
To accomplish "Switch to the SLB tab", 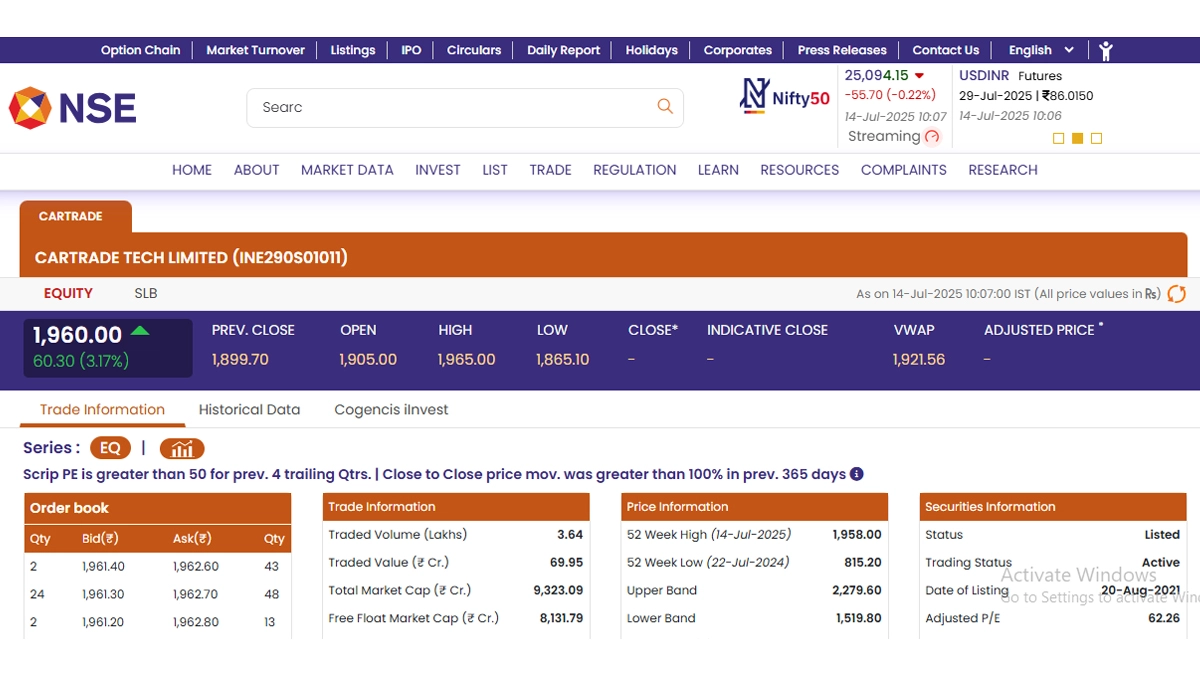I will pos(146,294).
